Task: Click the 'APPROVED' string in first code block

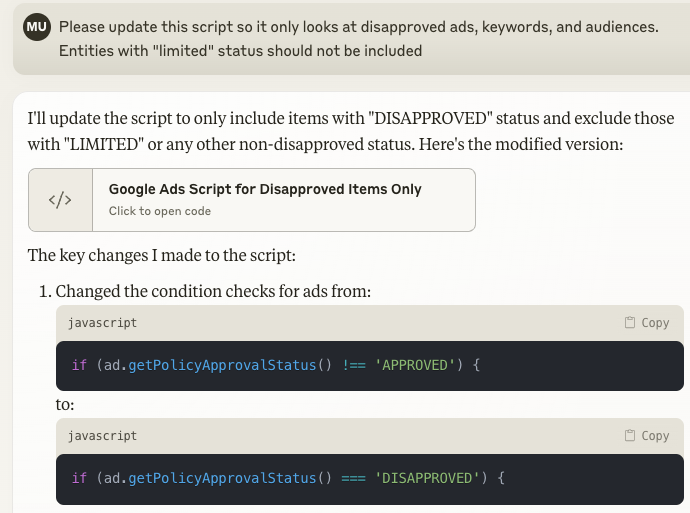Action: (x=411, y=365)
